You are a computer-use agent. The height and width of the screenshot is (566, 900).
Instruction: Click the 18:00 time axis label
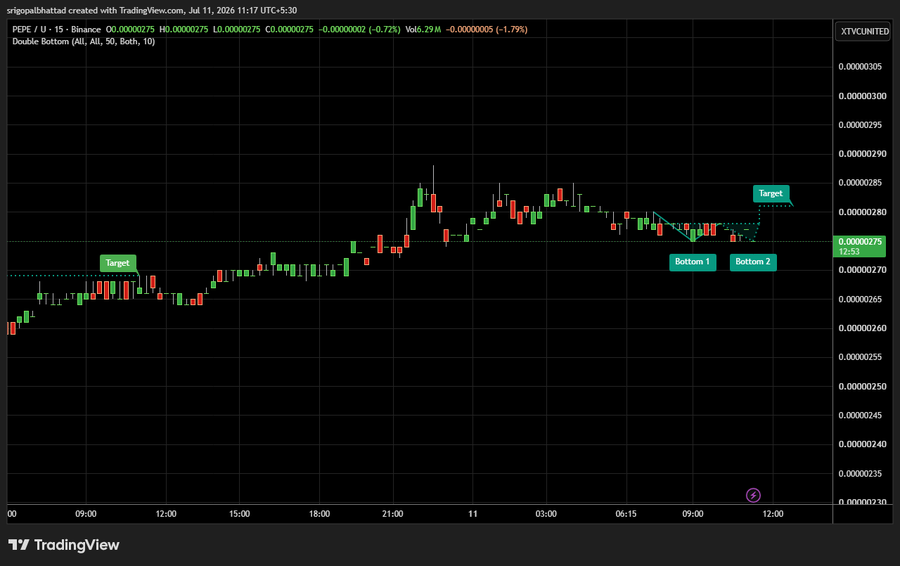[319, 514]
